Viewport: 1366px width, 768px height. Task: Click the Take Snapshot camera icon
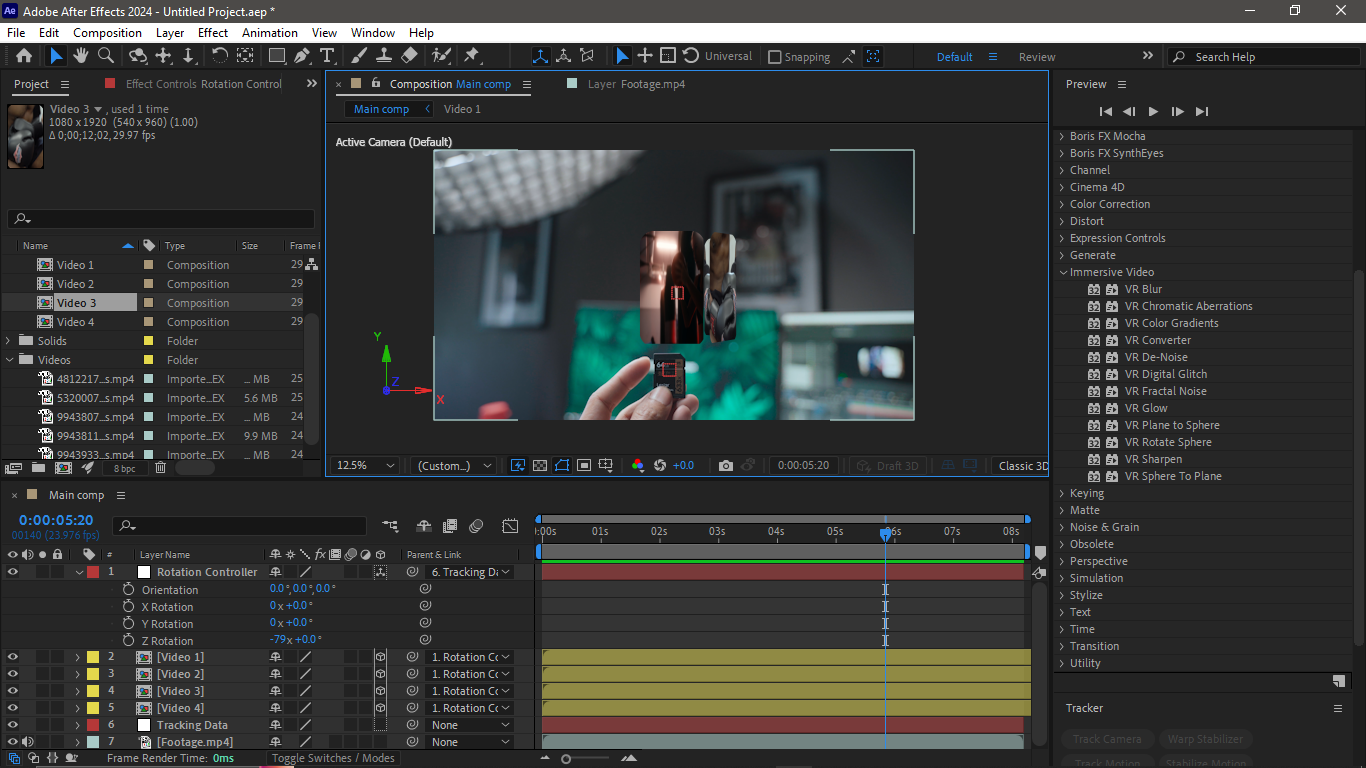click(726, 466)
